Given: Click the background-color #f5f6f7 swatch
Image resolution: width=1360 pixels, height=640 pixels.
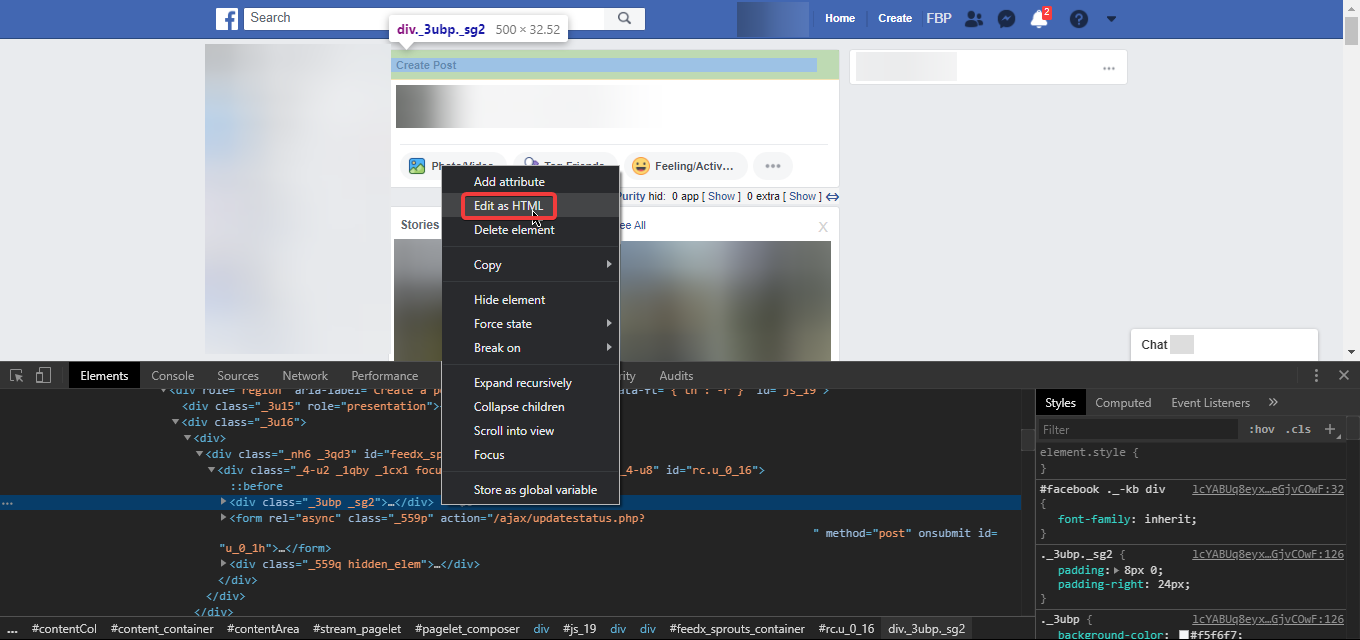Looking at the screenshot, I should click(1182, 635).
